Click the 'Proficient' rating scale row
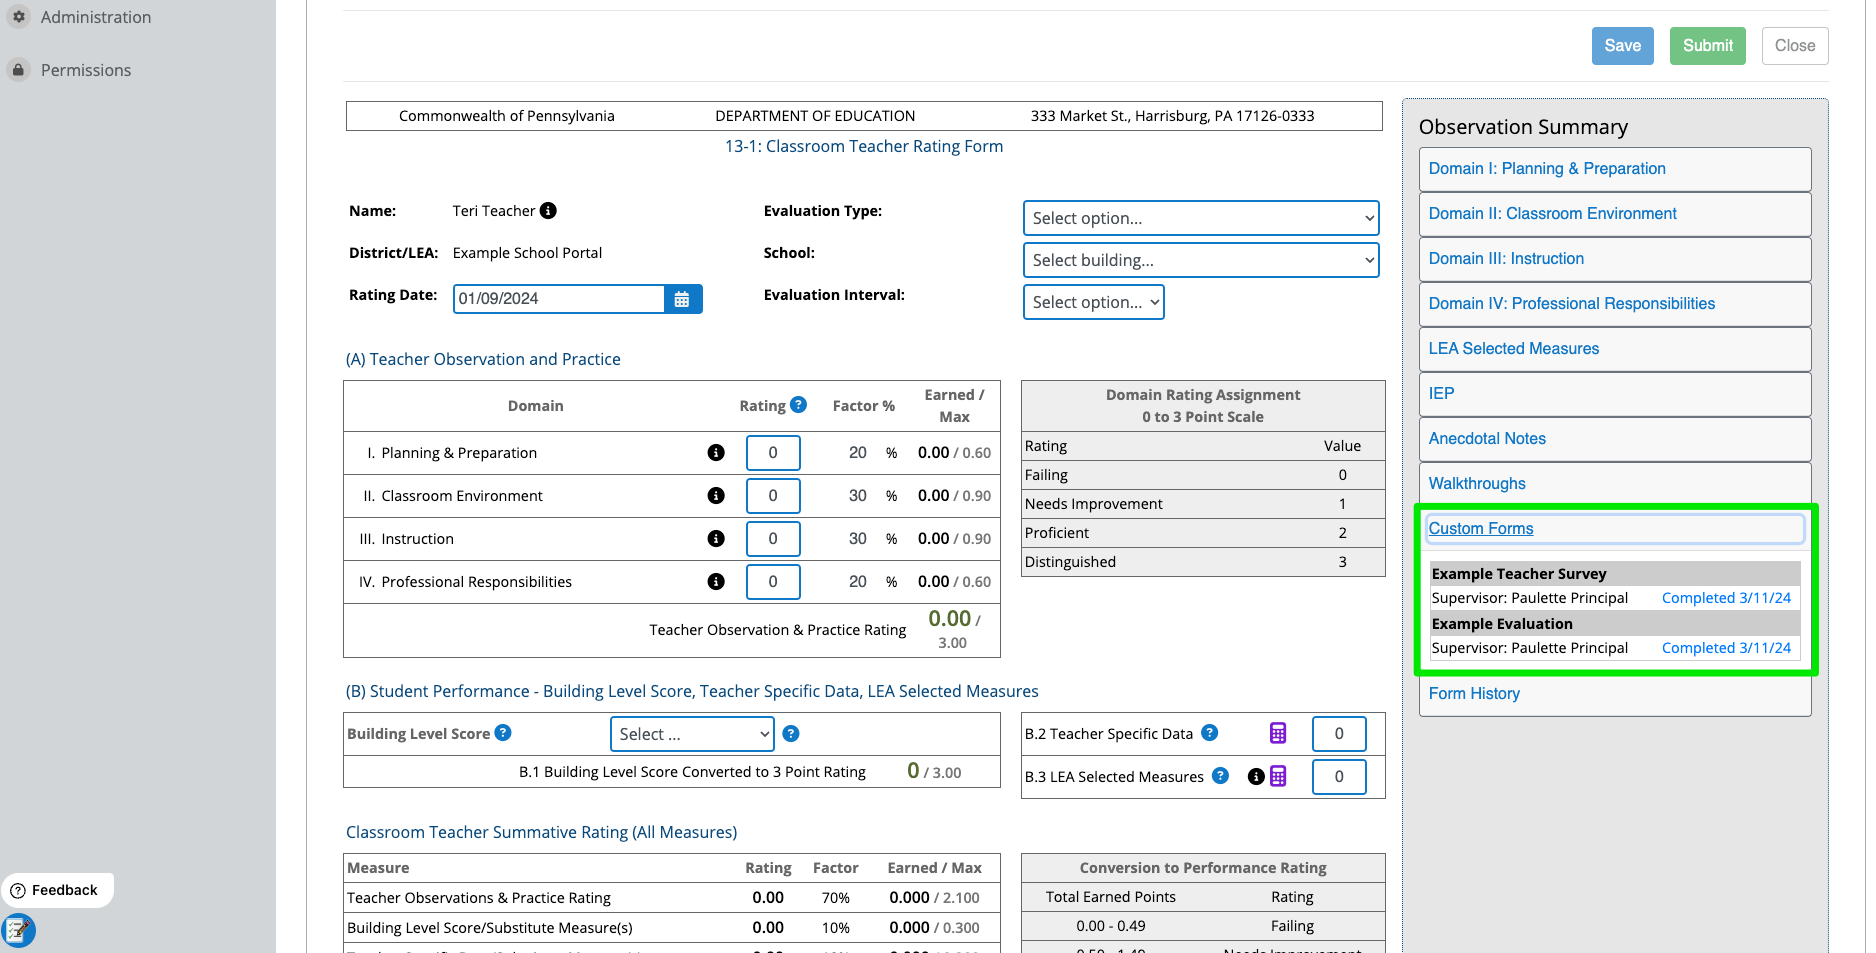This screenshot has width=1876, height=953. (x=1203, y=533)
